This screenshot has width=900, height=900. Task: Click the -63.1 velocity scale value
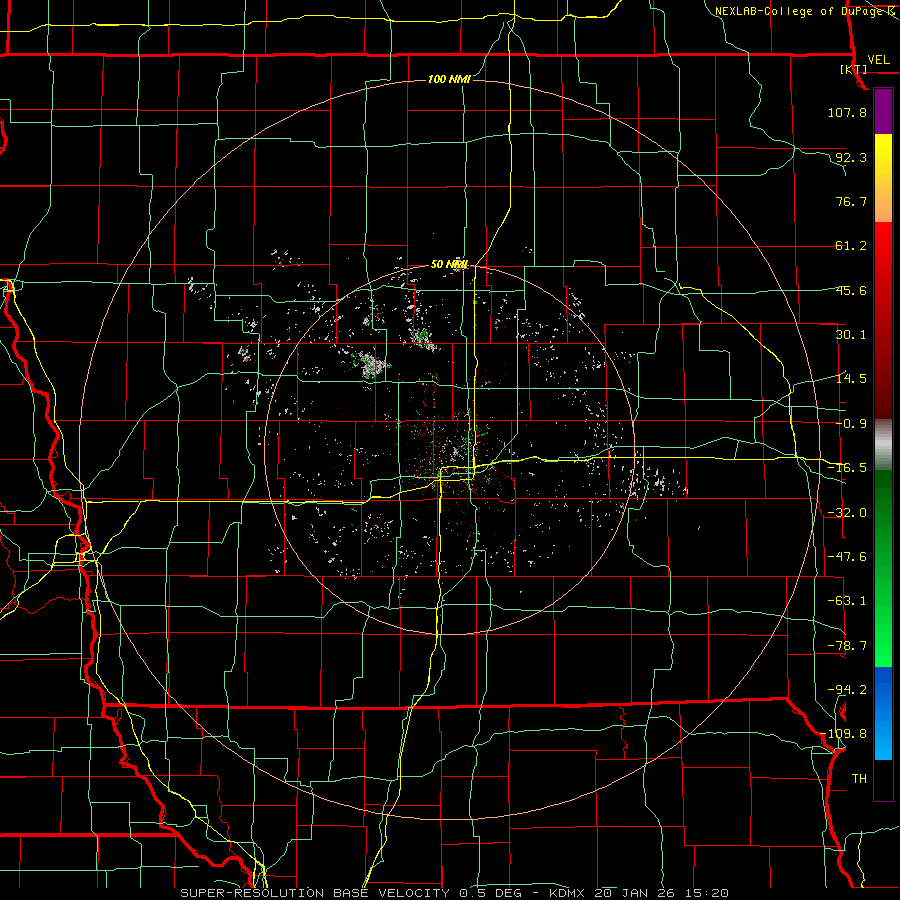pos(847,600)
